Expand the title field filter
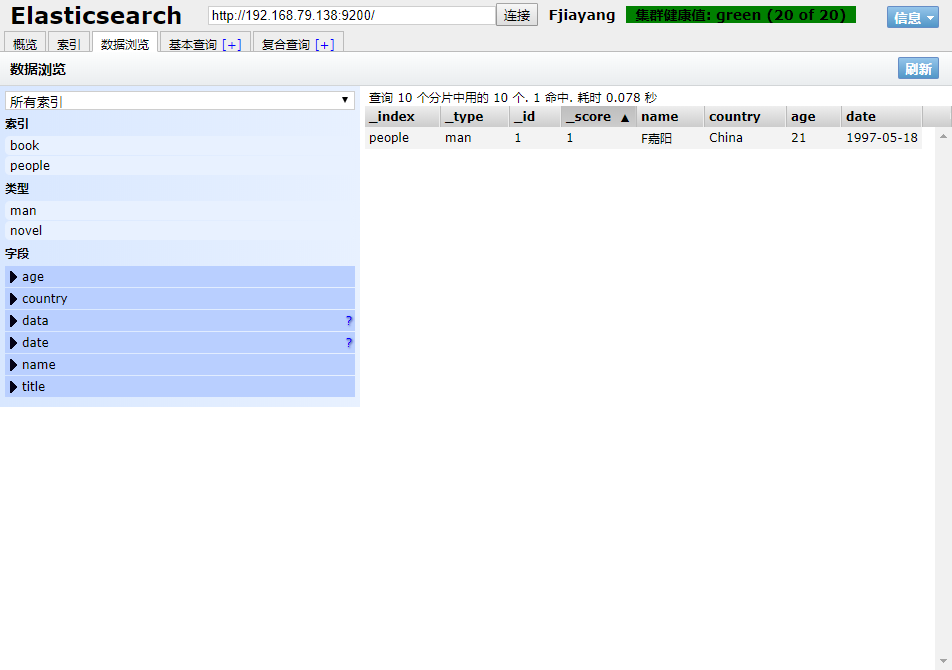 pos(14,387)
